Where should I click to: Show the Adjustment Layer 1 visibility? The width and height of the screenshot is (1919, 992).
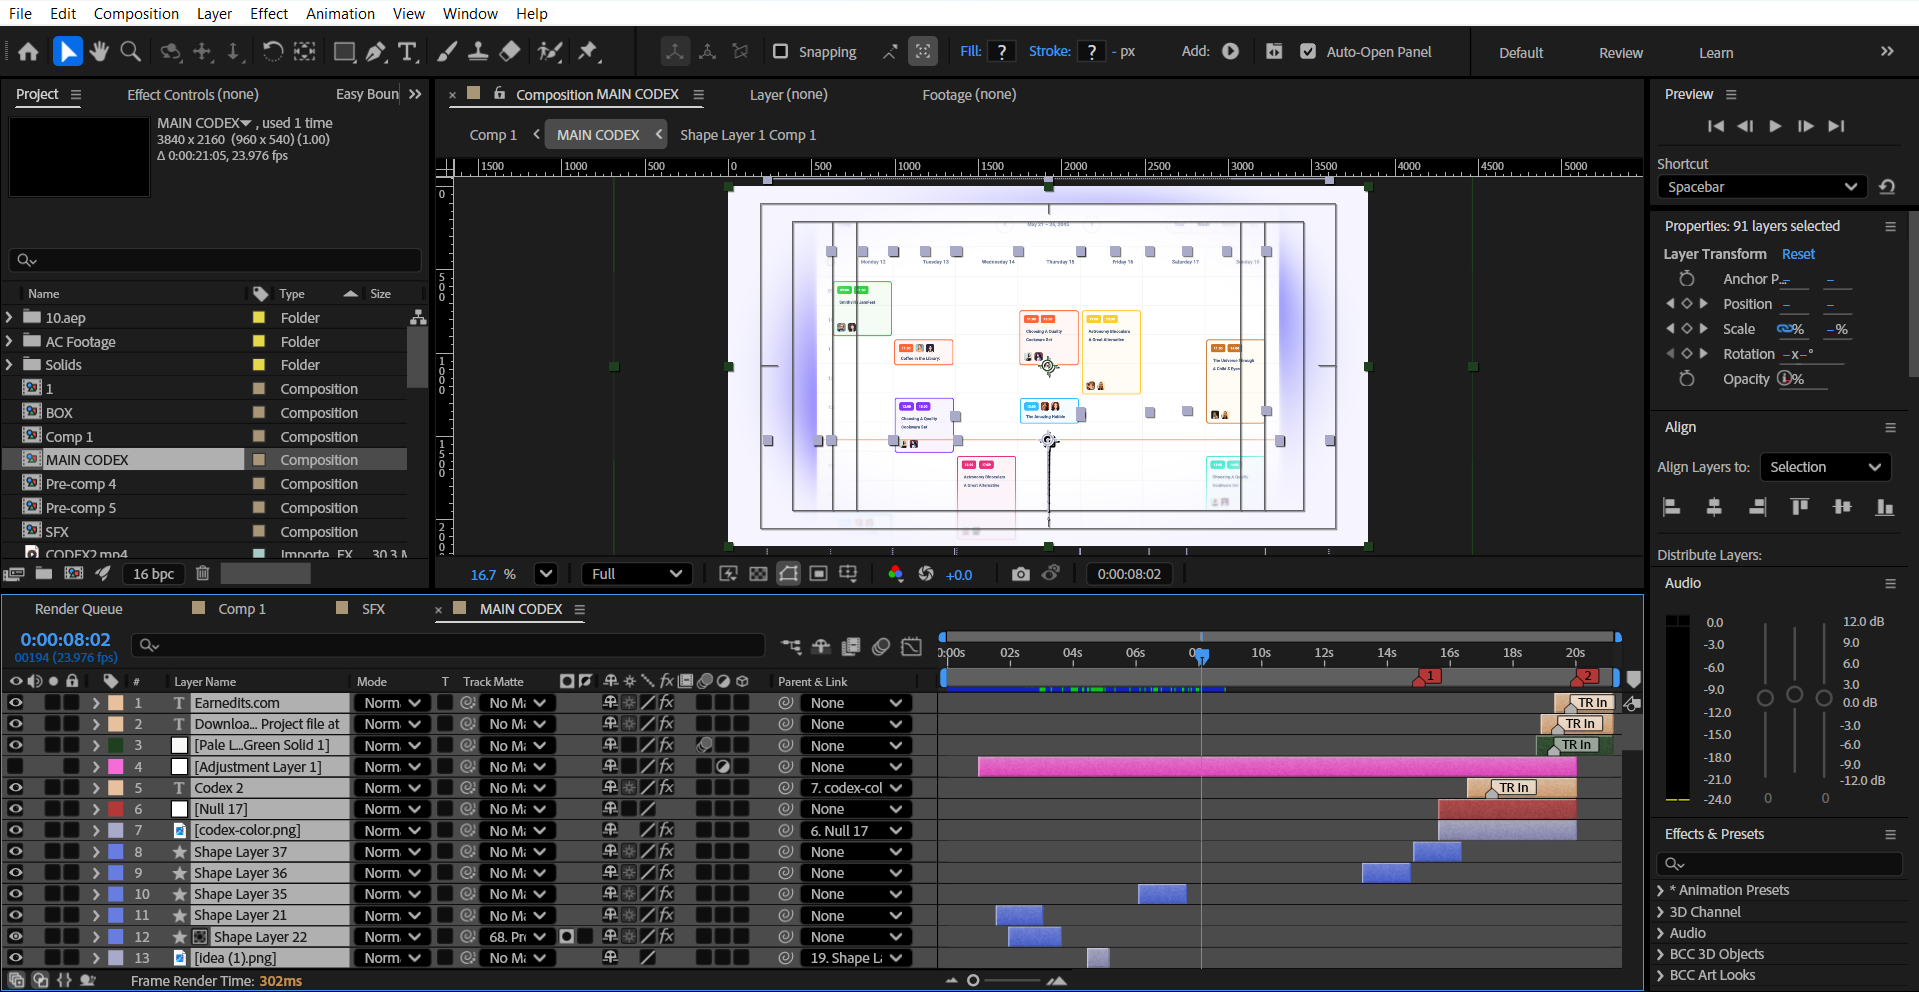pos(15,767)
